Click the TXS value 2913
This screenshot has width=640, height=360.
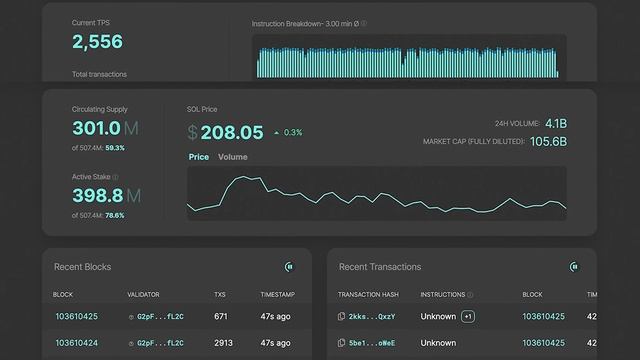click(223, 343)
